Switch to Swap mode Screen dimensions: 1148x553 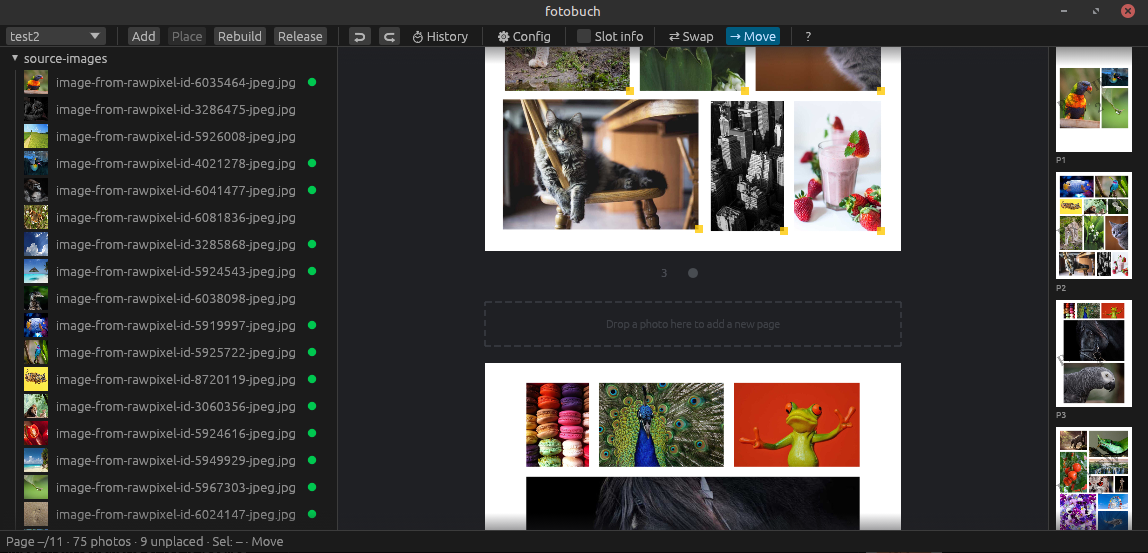(x=691, y=36)
